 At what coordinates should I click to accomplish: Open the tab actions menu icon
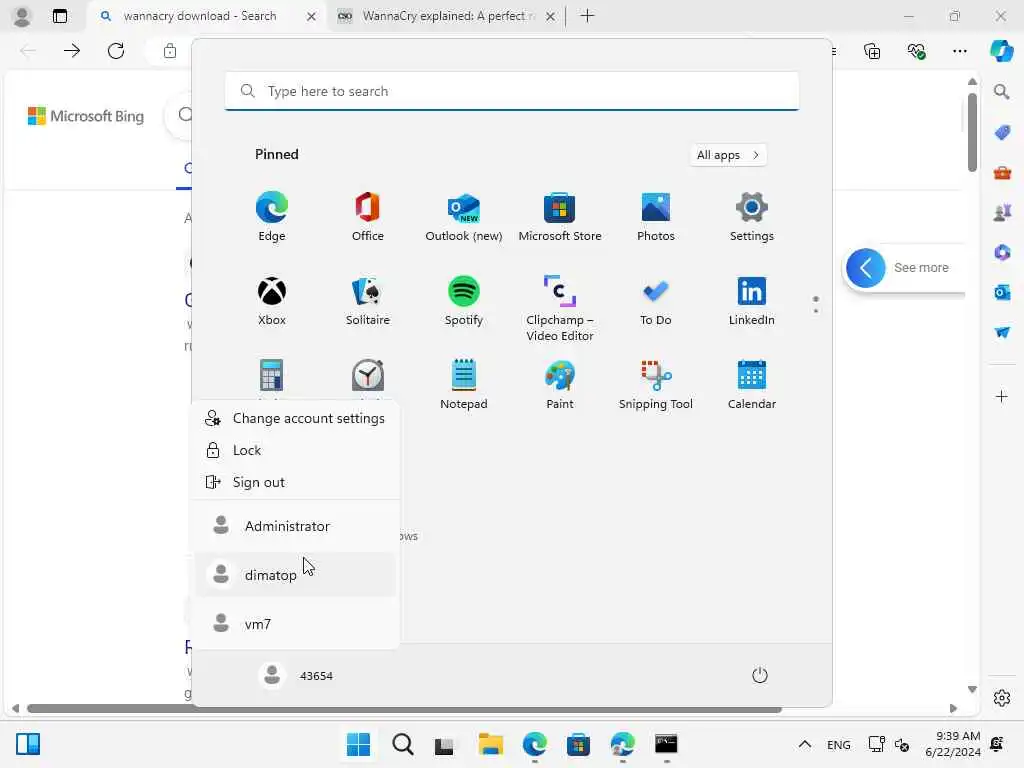(59, 16)
